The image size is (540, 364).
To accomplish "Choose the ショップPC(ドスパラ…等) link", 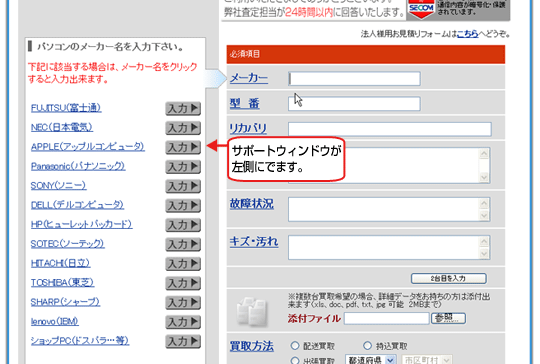I will pyautogui.click(x=80, y=341).
